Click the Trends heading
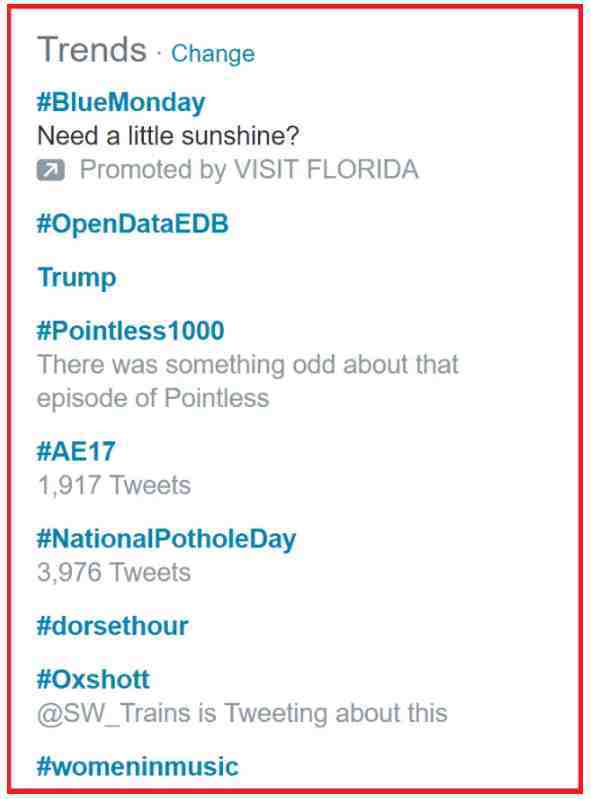This screenshot has height=799, width=591. click(92, 50)
